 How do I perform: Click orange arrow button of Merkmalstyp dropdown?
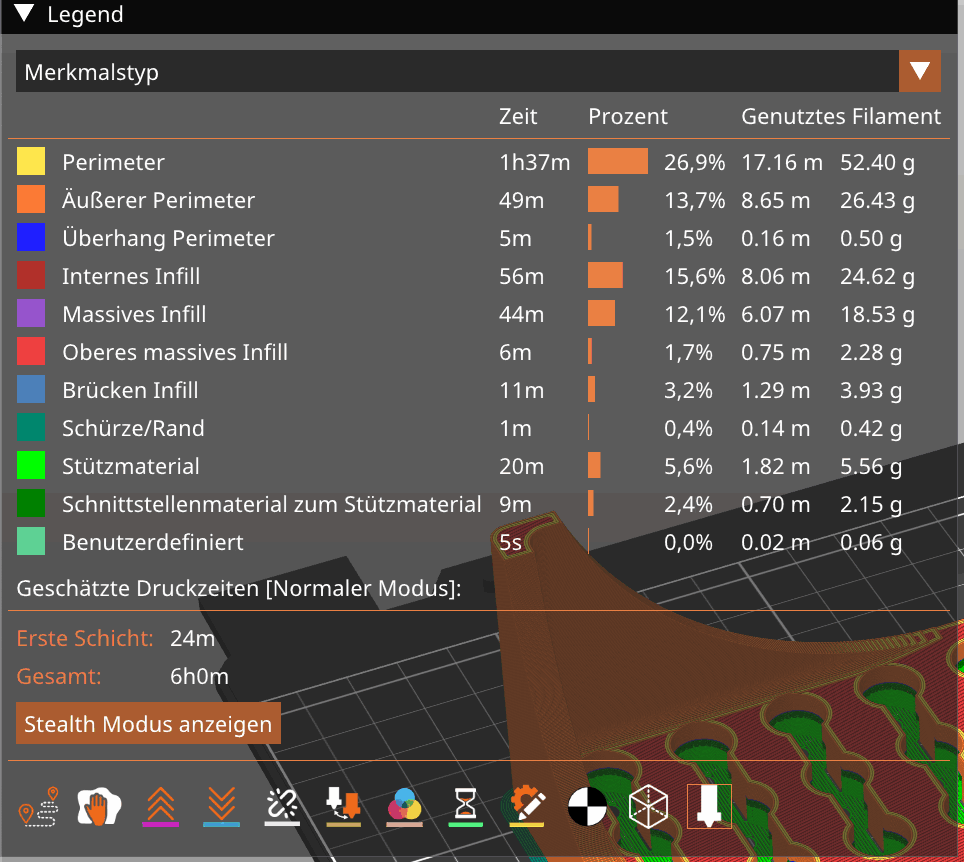[920, 71]
